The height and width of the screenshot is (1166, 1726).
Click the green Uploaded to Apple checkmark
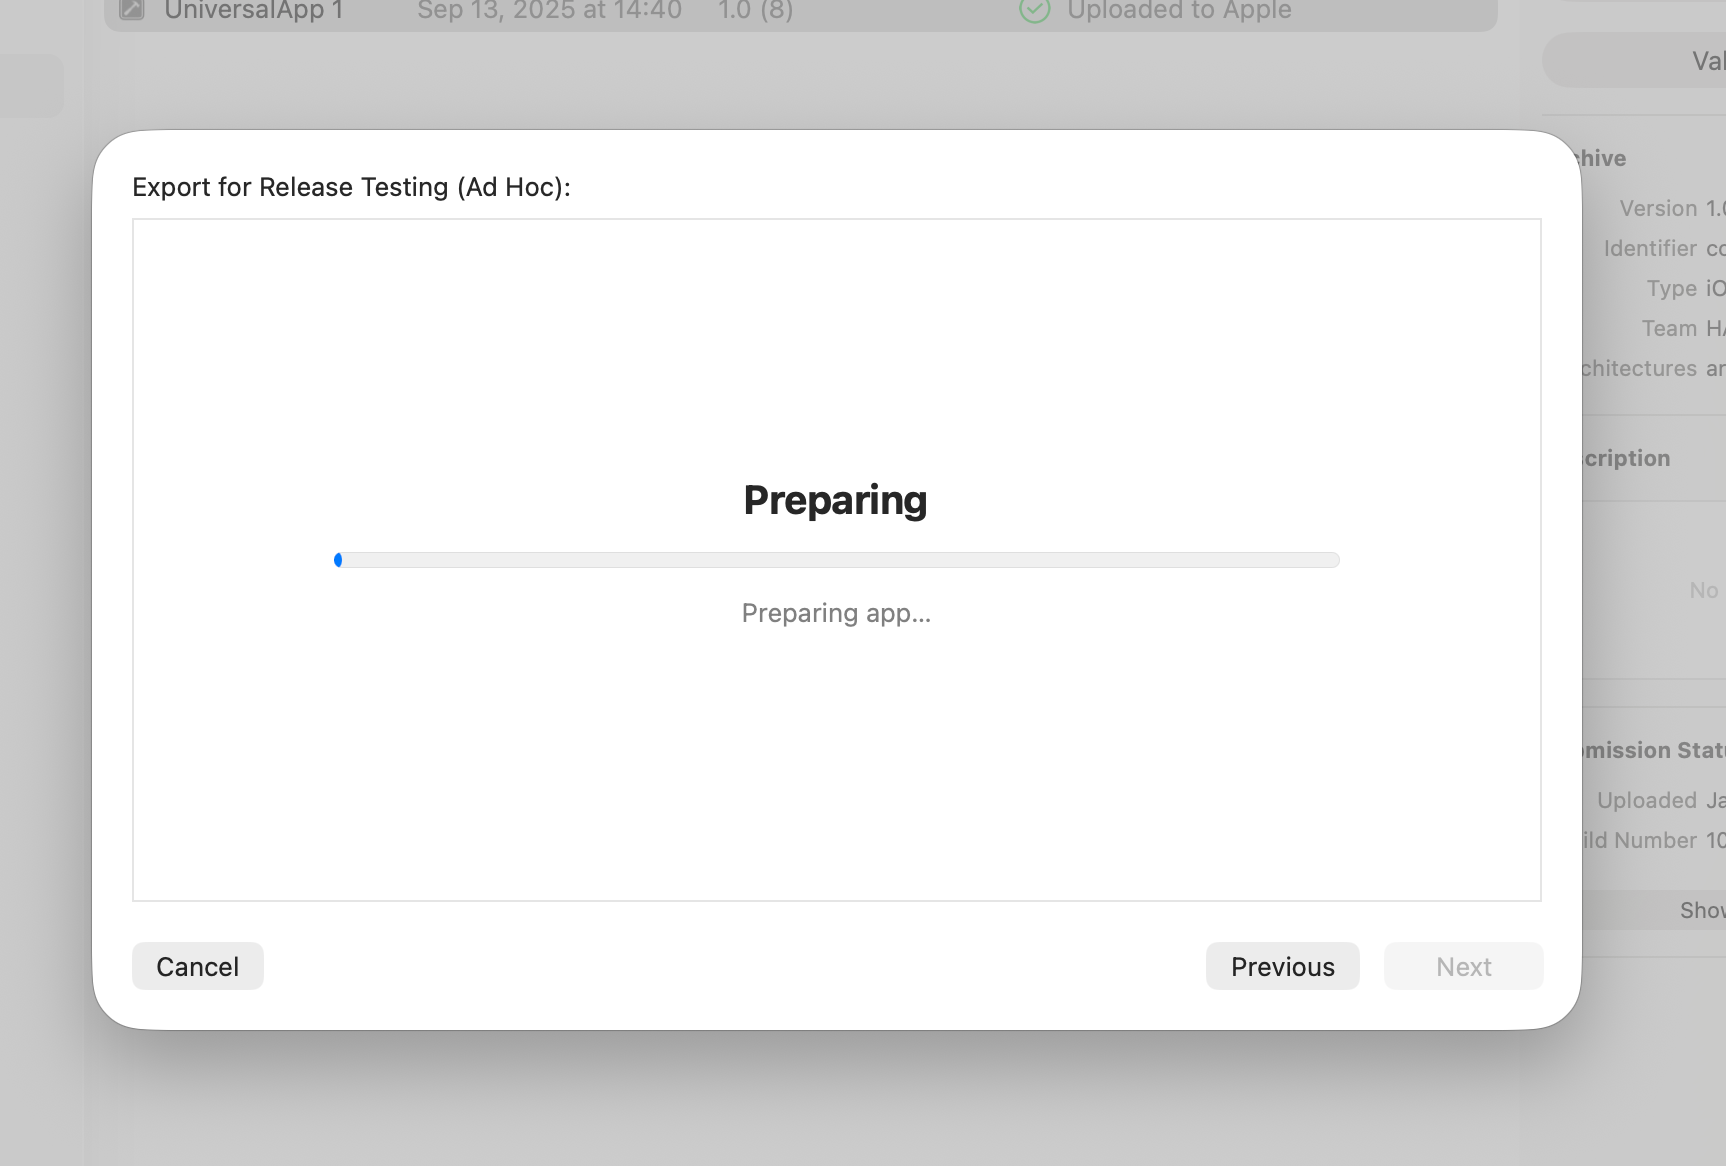pyautogui.click(x=1034, y=10)
